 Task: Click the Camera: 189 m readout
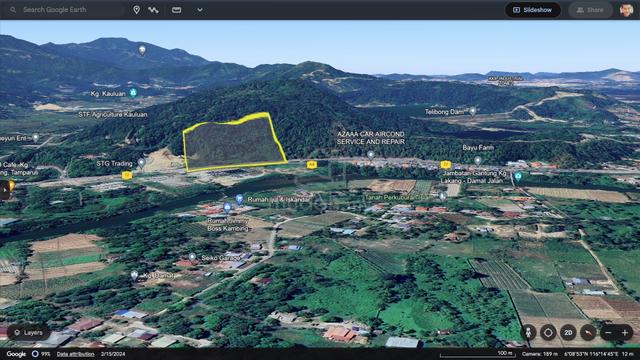coord(540,354)
